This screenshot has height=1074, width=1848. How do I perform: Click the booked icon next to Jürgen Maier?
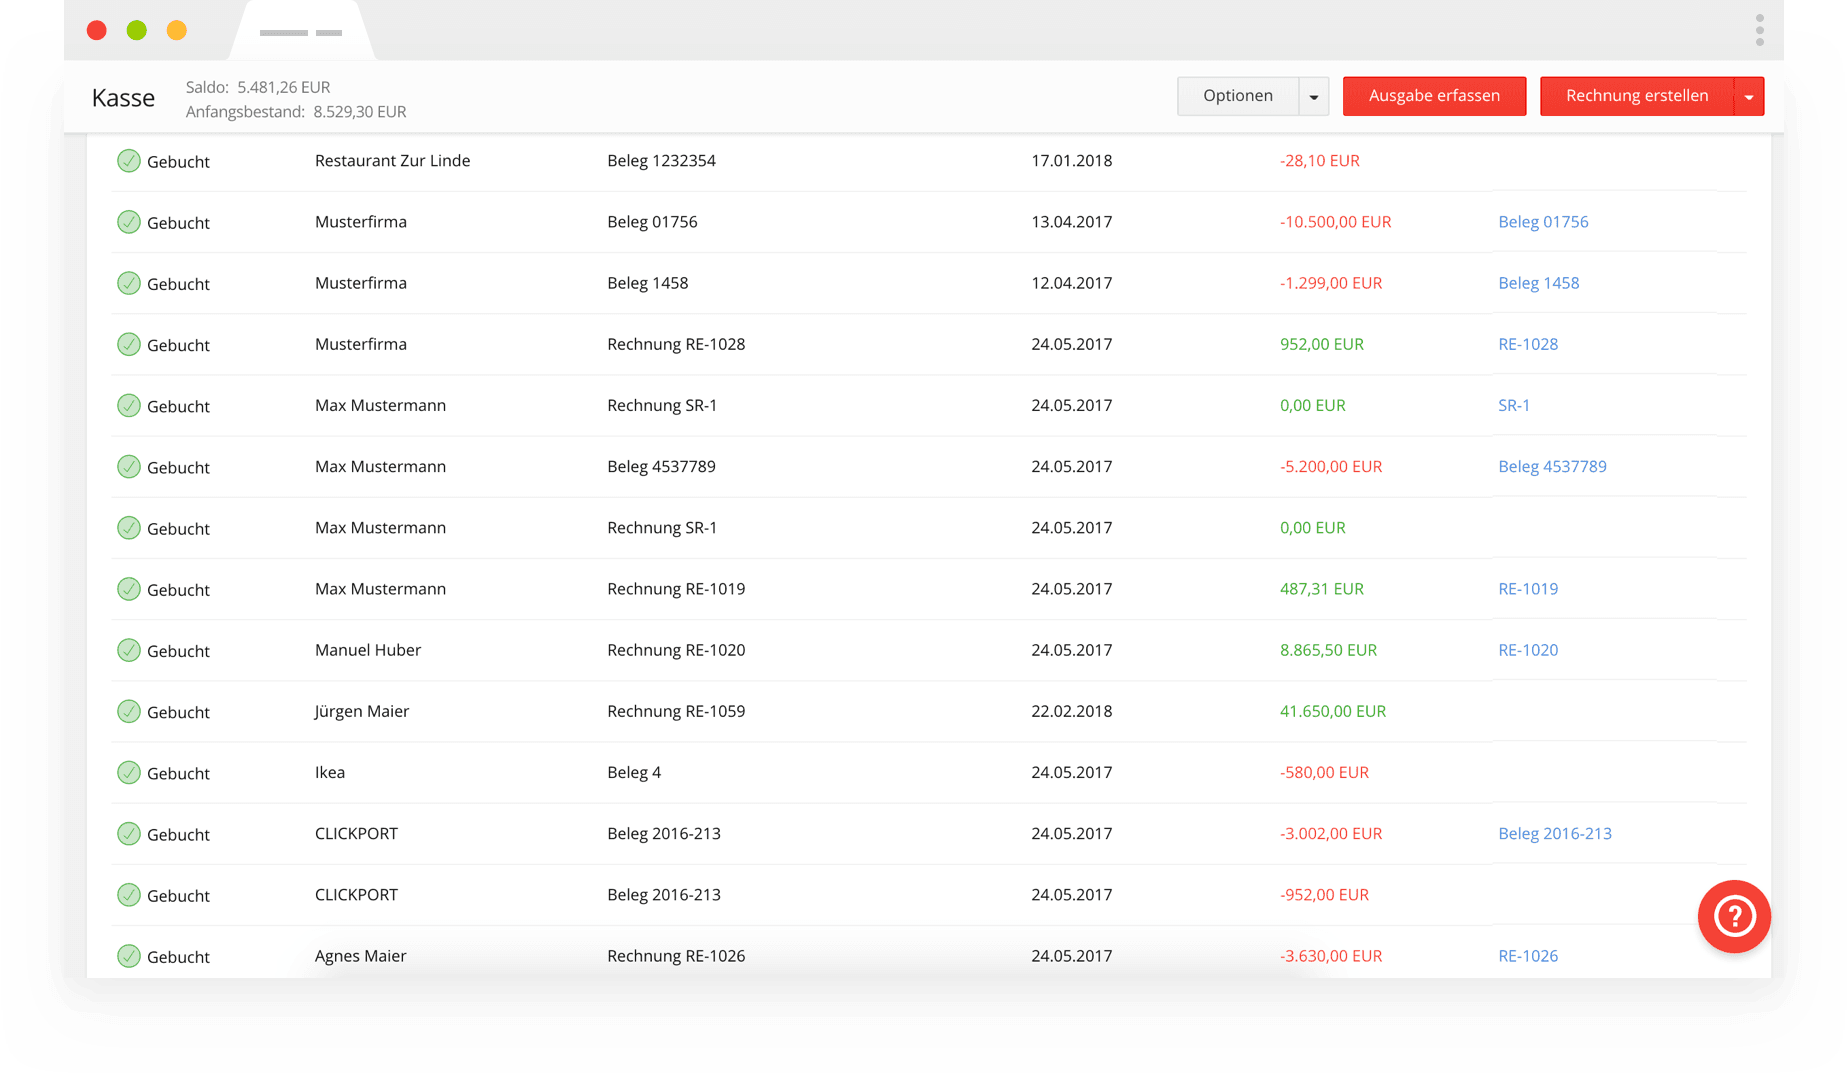(129, 712)
